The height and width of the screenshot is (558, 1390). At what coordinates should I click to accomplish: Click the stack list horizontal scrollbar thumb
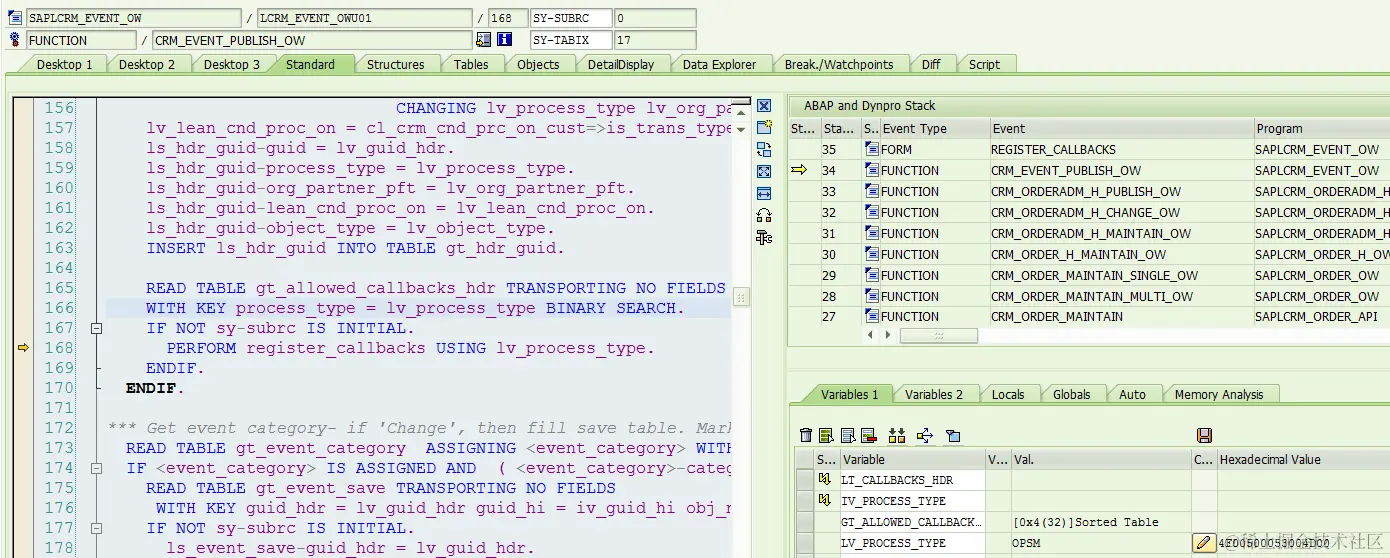tap(938, 336)
